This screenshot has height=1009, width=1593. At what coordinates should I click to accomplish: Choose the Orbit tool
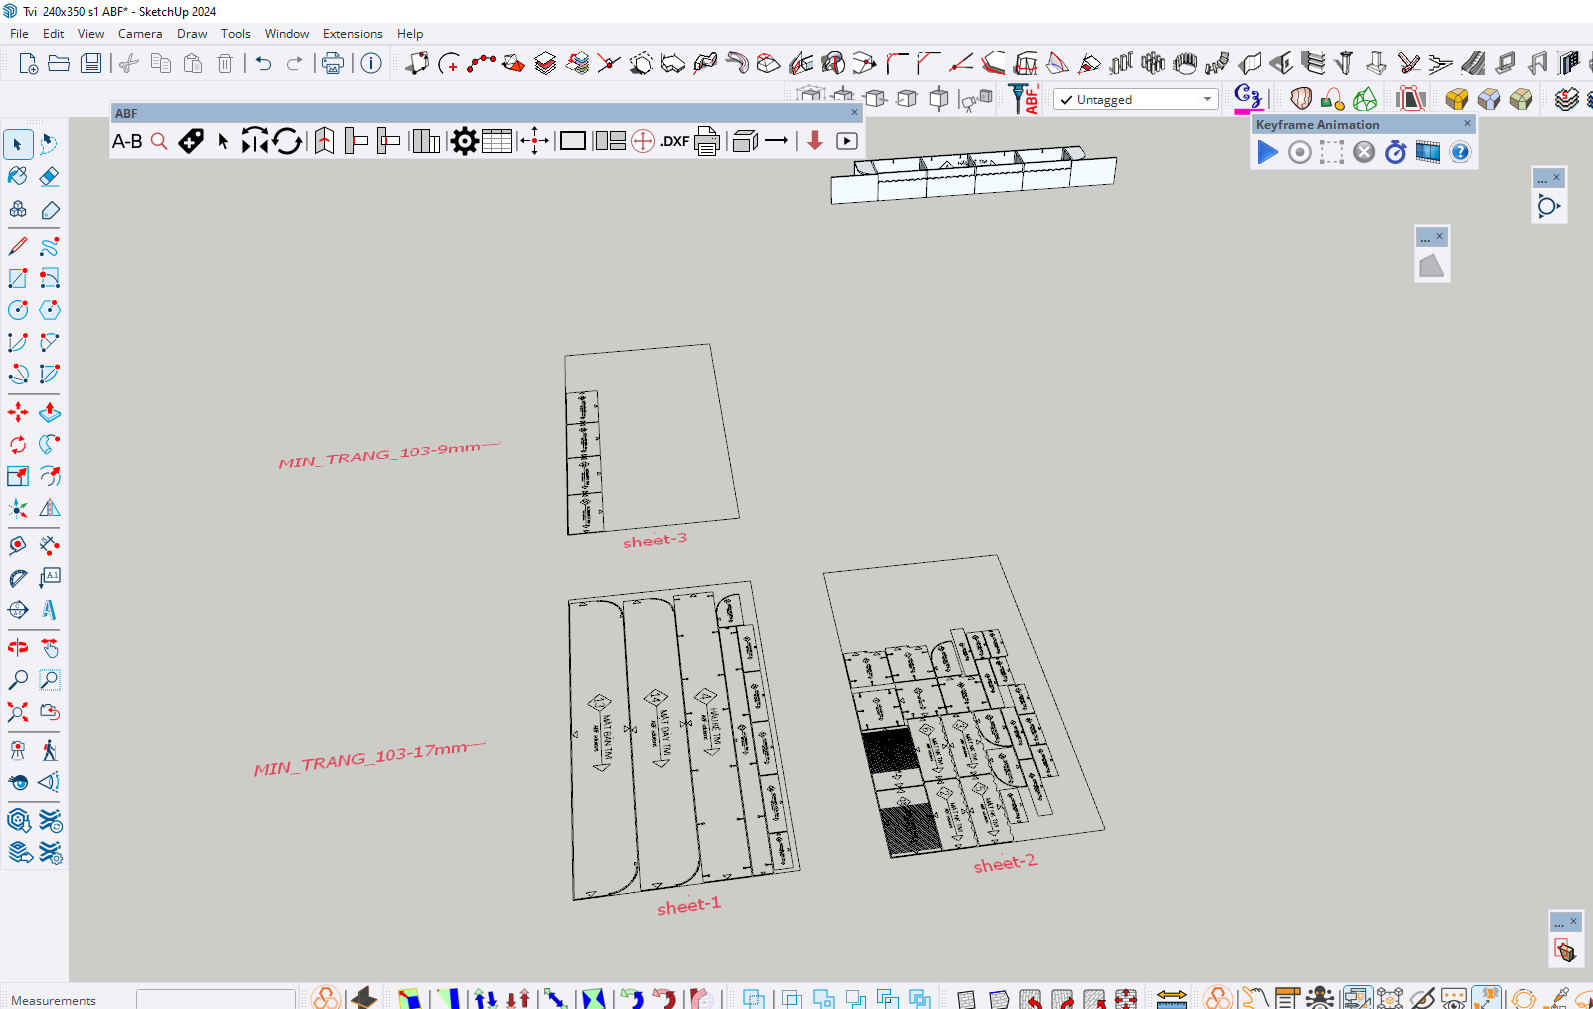pyautogui.click(x=18, y=648)
